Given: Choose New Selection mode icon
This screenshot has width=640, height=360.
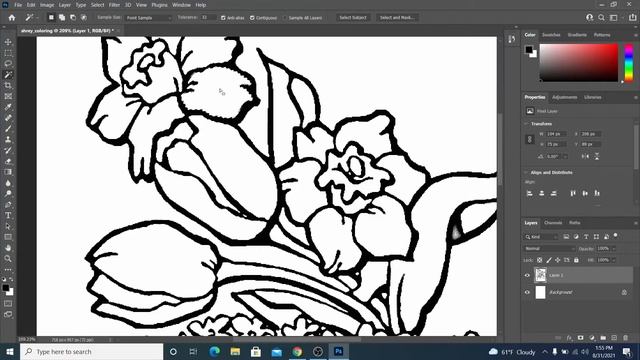Looking at the screenshot, I should click(x=51, y=18).
